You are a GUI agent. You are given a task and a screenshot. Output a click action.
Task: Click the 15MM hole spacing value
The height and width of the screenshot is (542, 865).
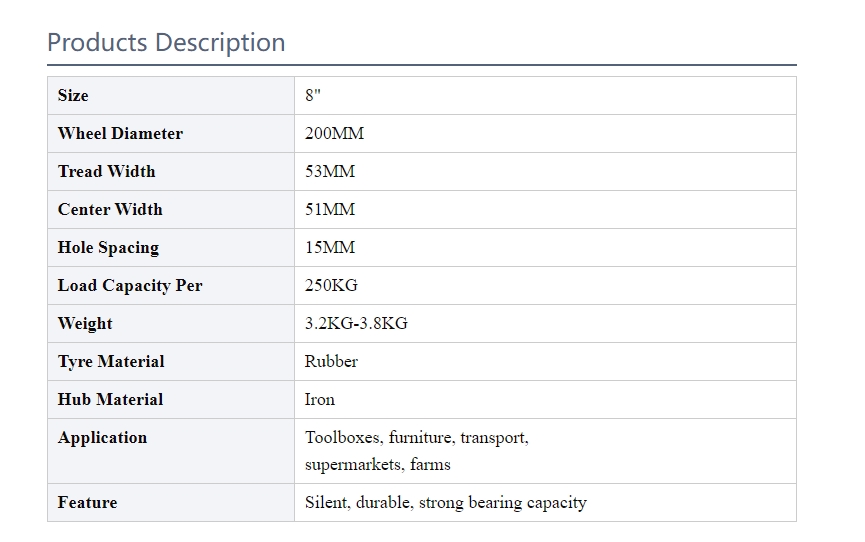[x=330, y=248]
